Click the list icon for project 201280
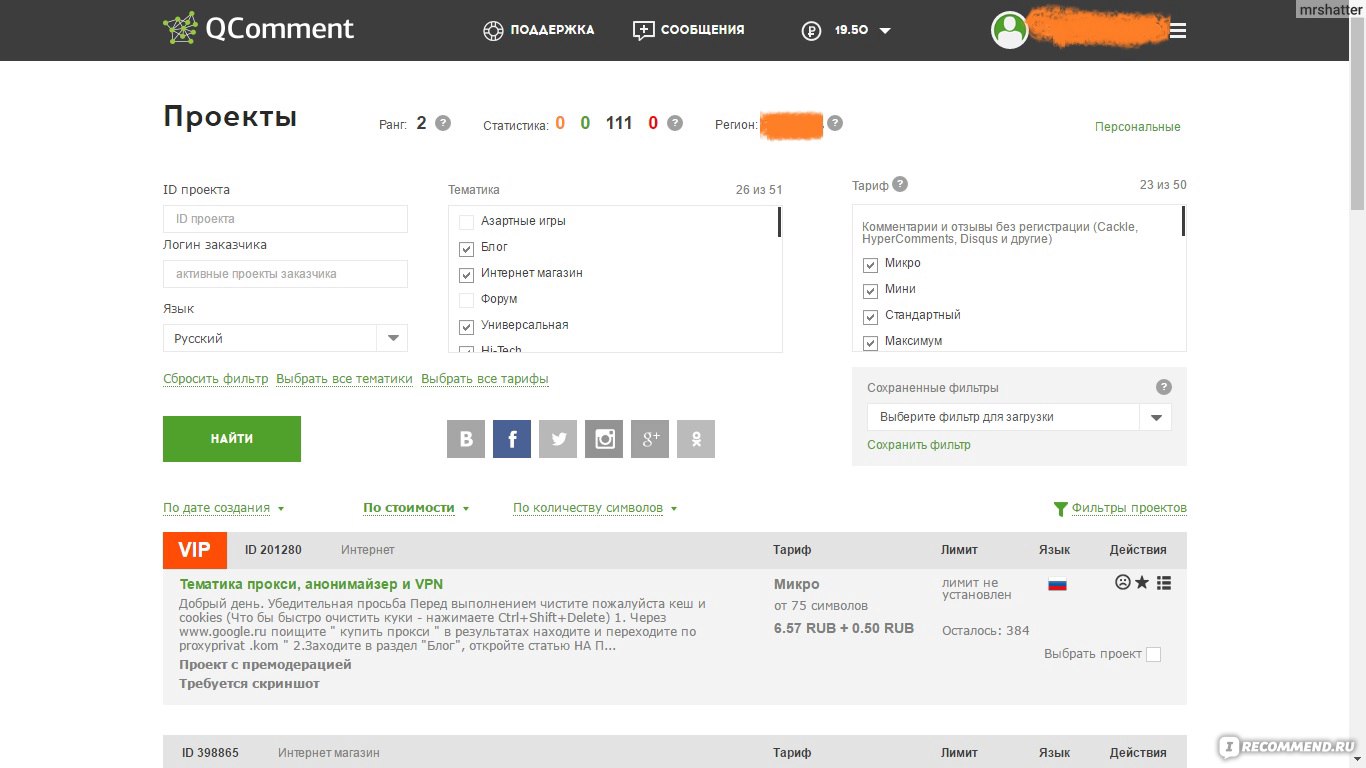The image size is (1366, 768). tap(1164, 582)
